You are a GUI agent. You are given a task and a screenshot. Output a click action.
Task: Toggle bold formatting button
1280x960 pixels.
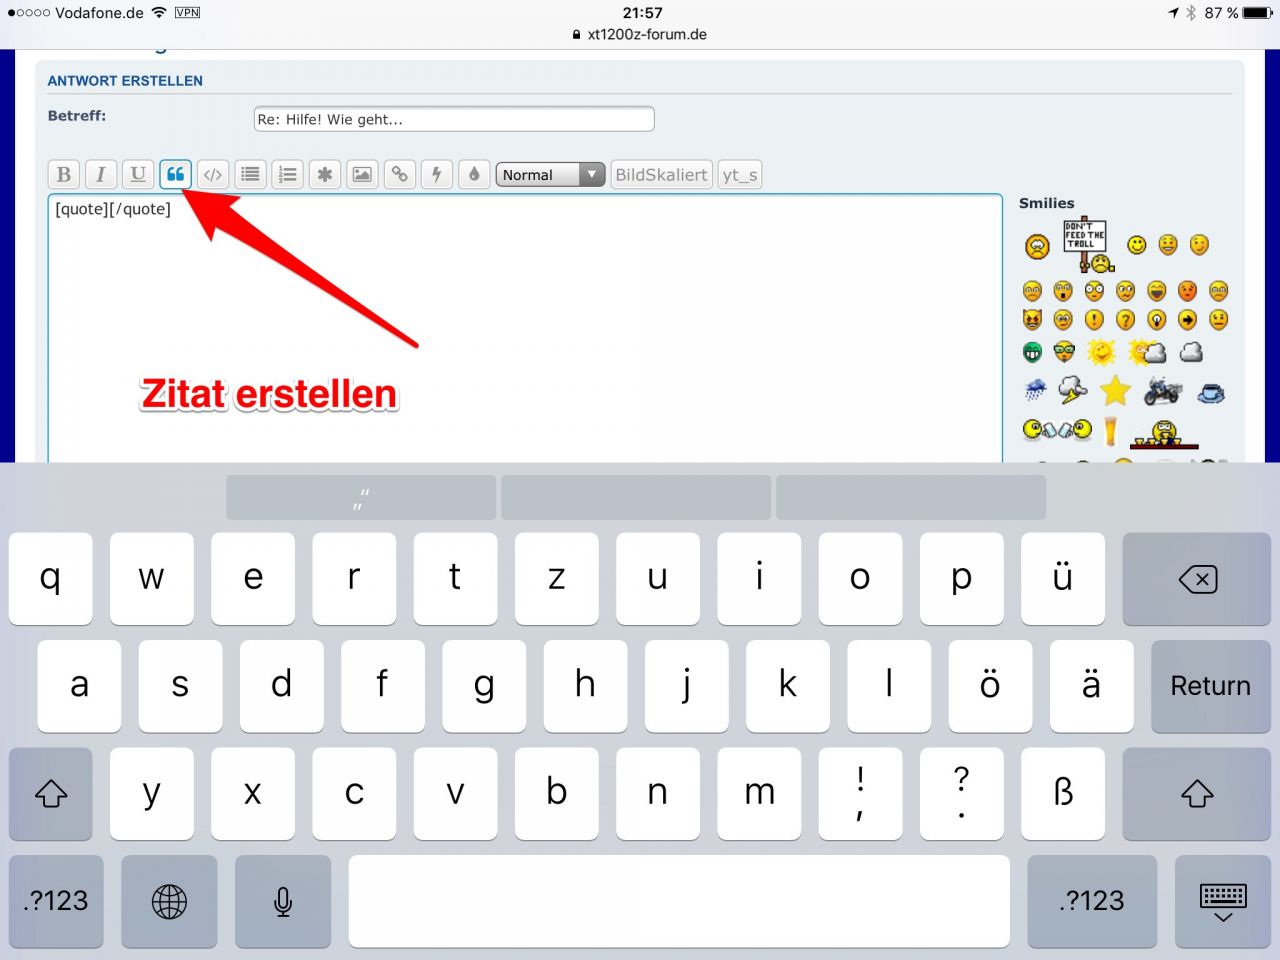click(x=64, y=174)
